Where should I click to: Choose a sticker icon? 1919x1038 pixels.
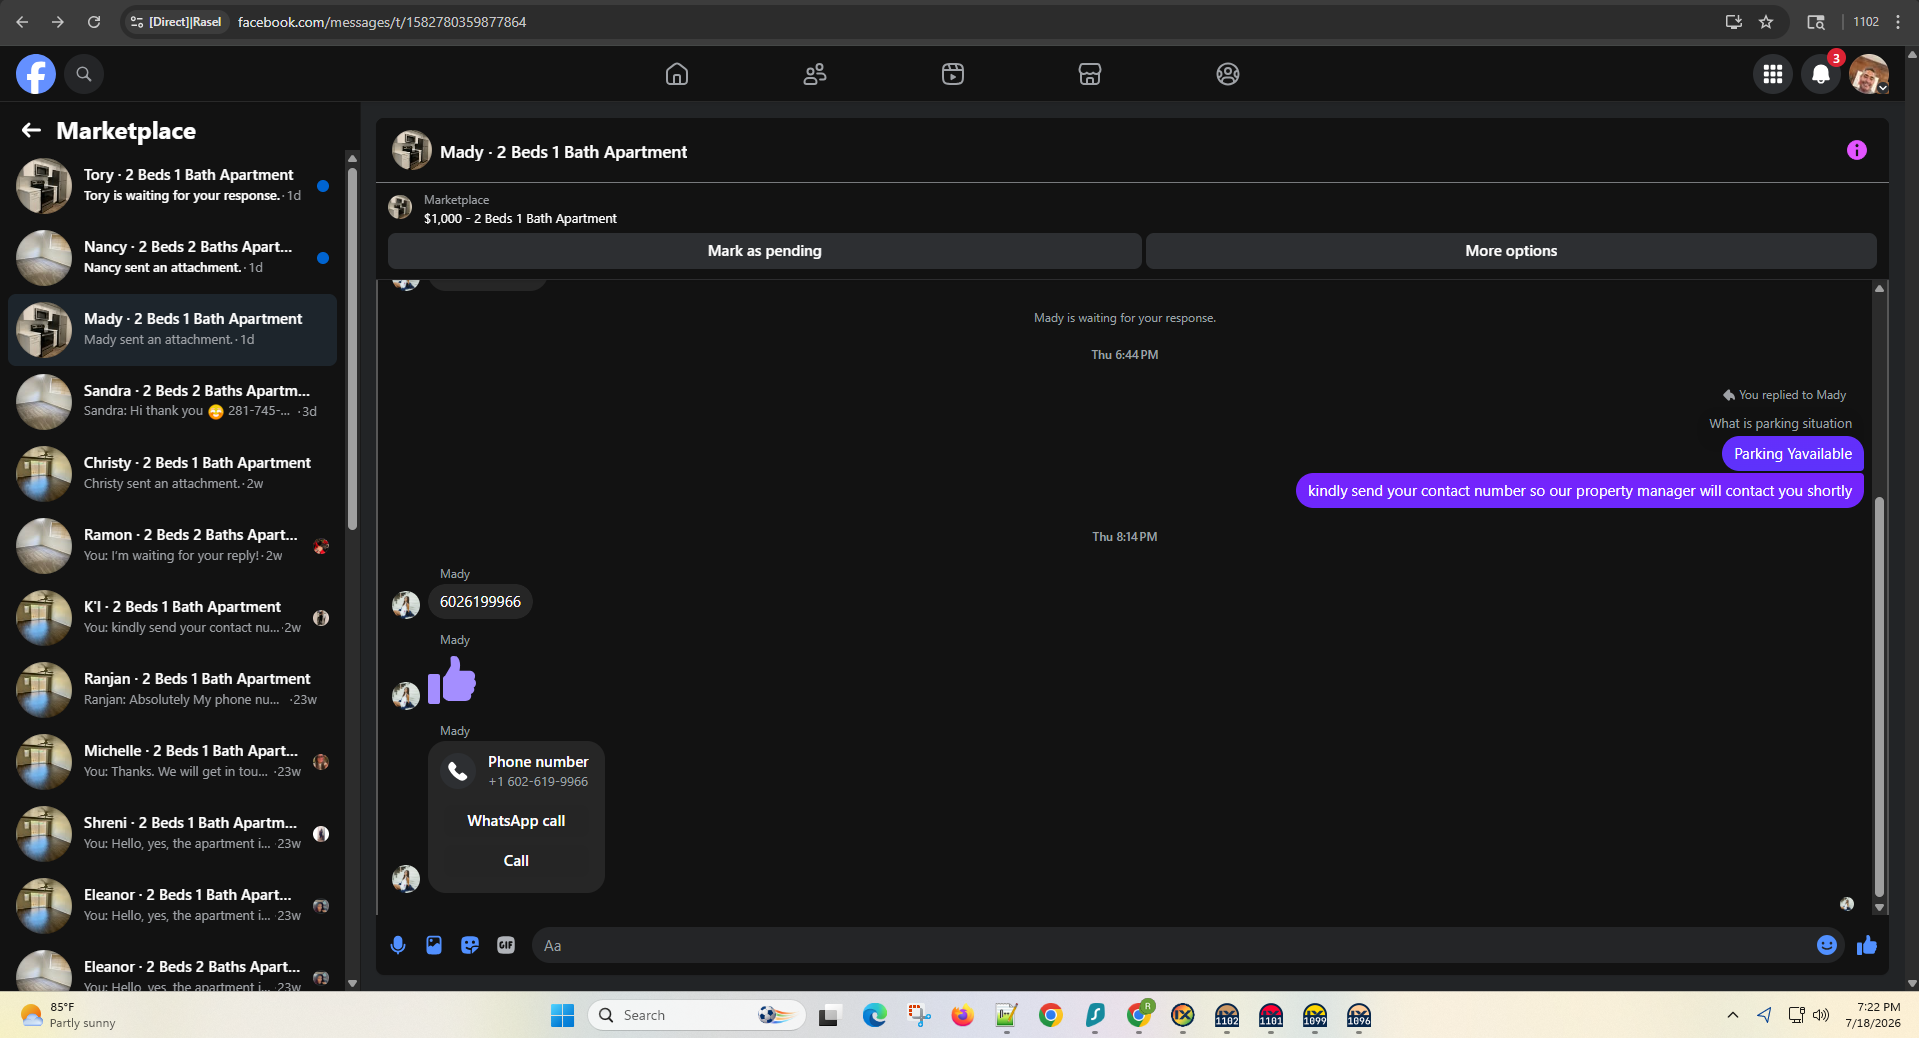470,945
